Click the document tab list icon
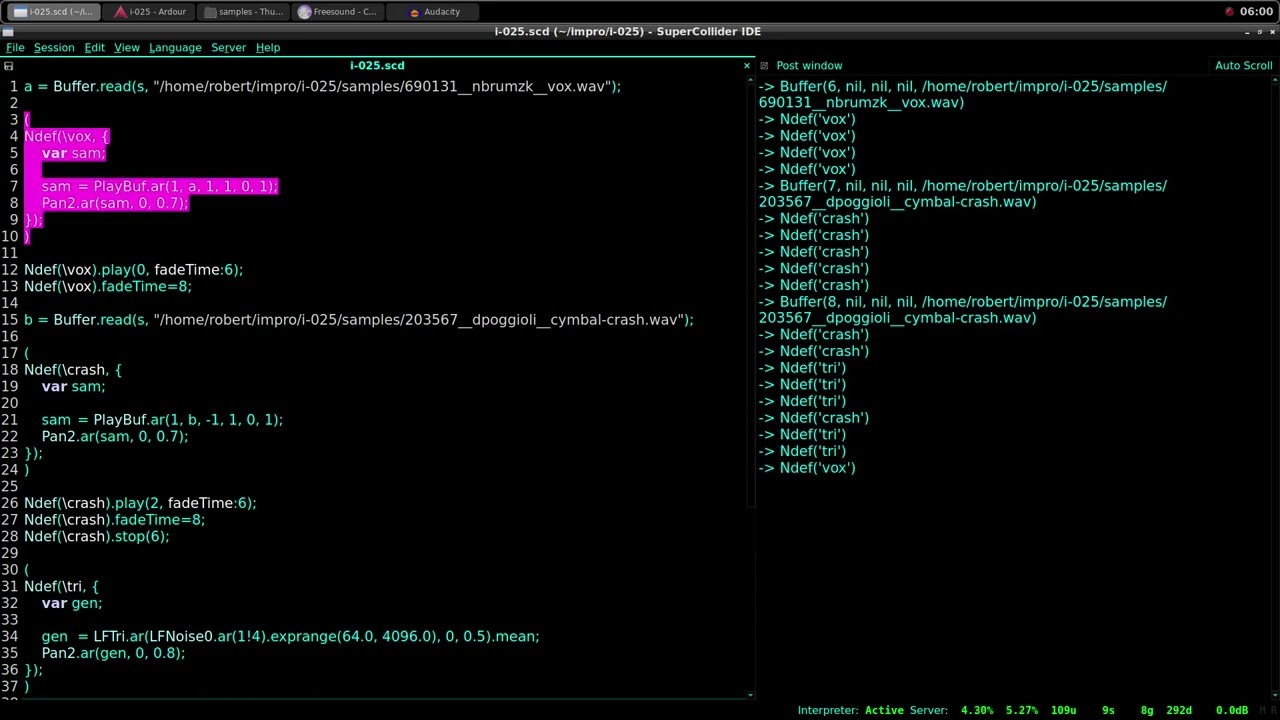The height and width of the screenshot is (720, 1280). click(x=9, y=66)
